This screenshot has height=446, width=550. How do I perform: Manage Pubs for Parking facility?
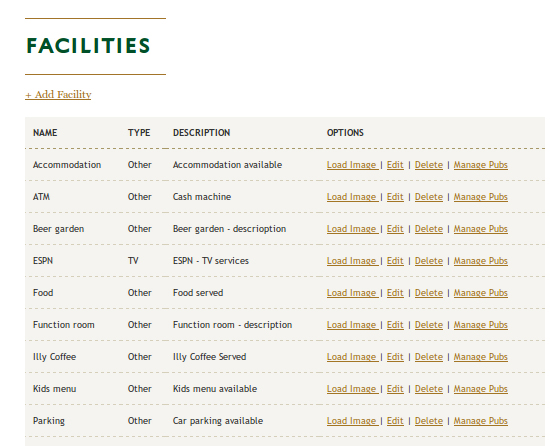pos(481,421)
